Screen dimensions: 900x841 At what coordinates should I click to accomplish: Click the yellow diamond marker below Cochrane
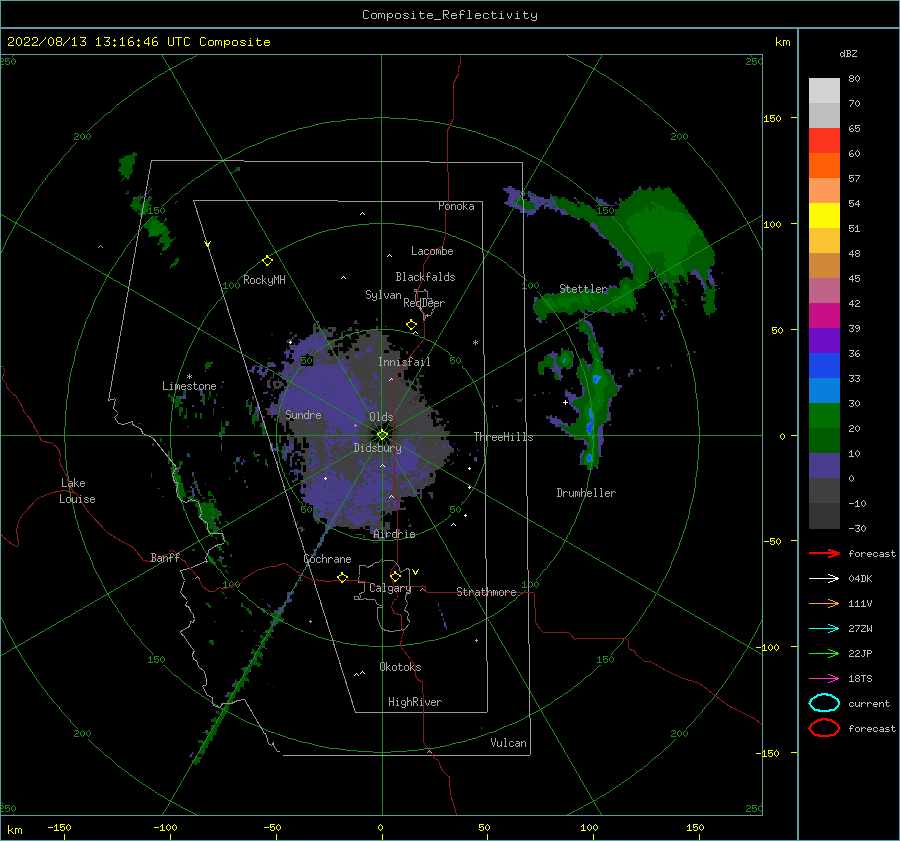pos(342,577)
